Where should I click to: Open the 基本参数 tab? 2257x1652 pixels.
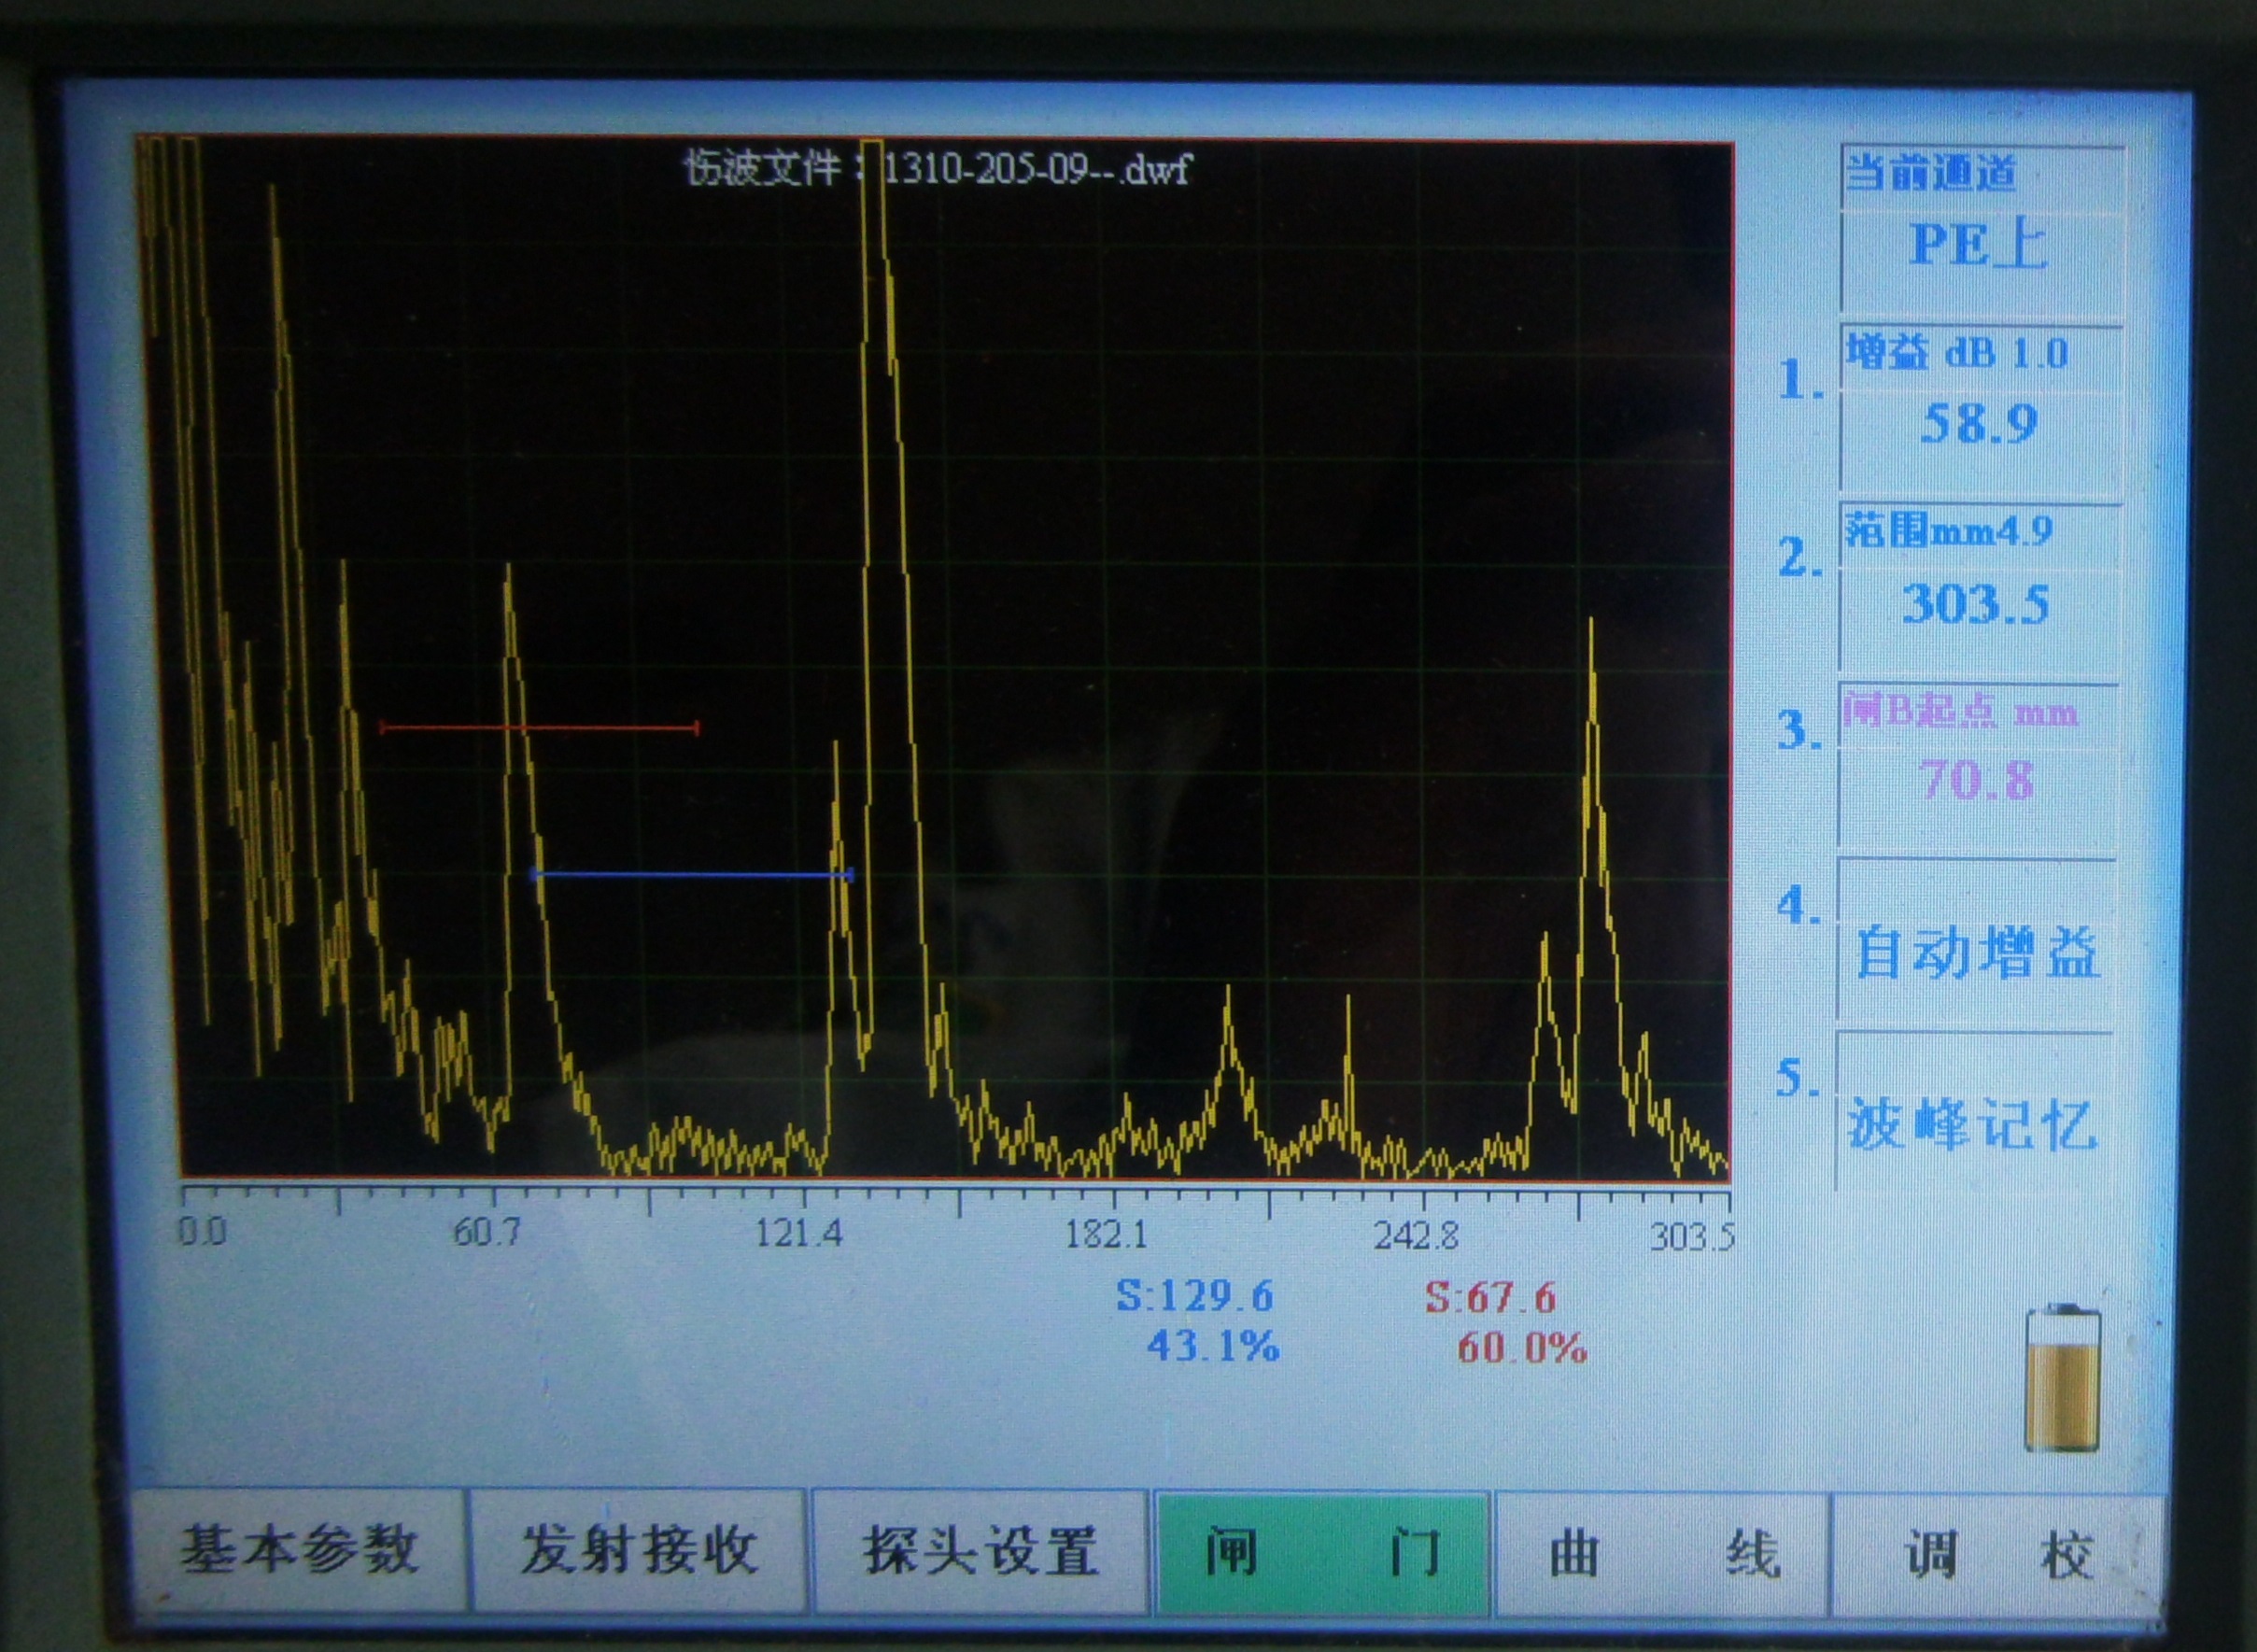pos(299,1550)
